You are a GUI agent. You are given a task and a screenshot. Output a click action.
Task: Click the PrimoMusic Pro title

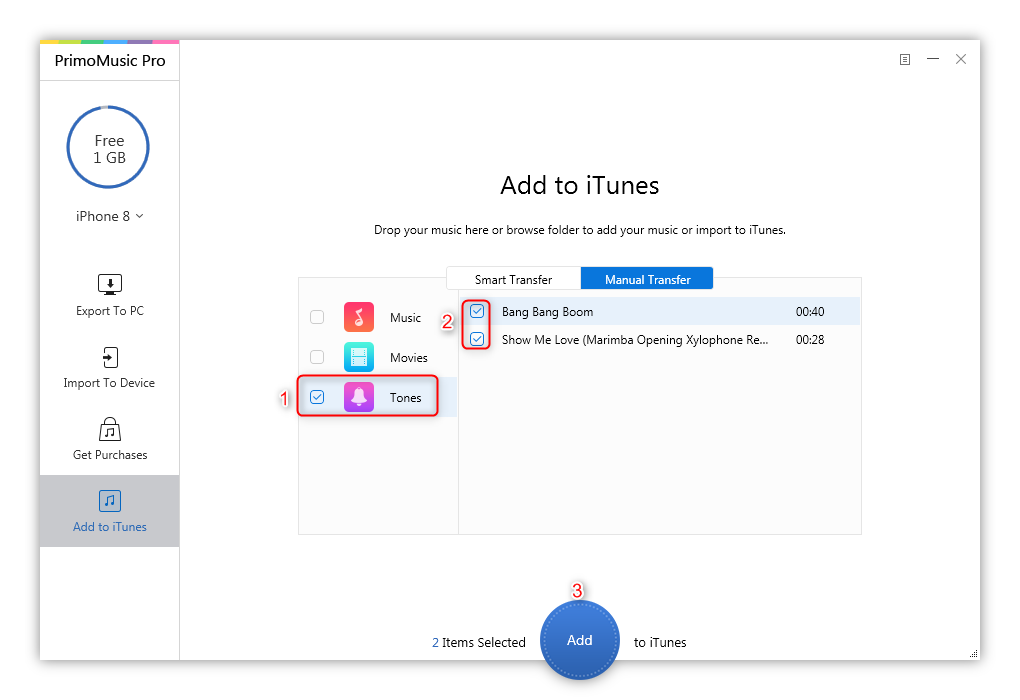[110, 61]
